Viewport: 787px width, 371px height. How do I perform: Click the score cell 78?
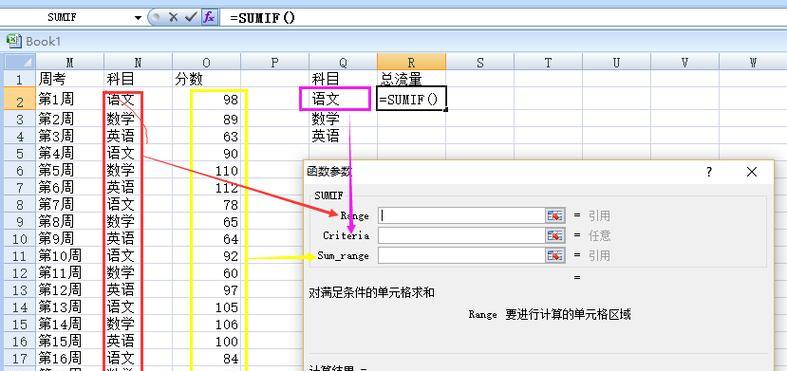(206, 204)
